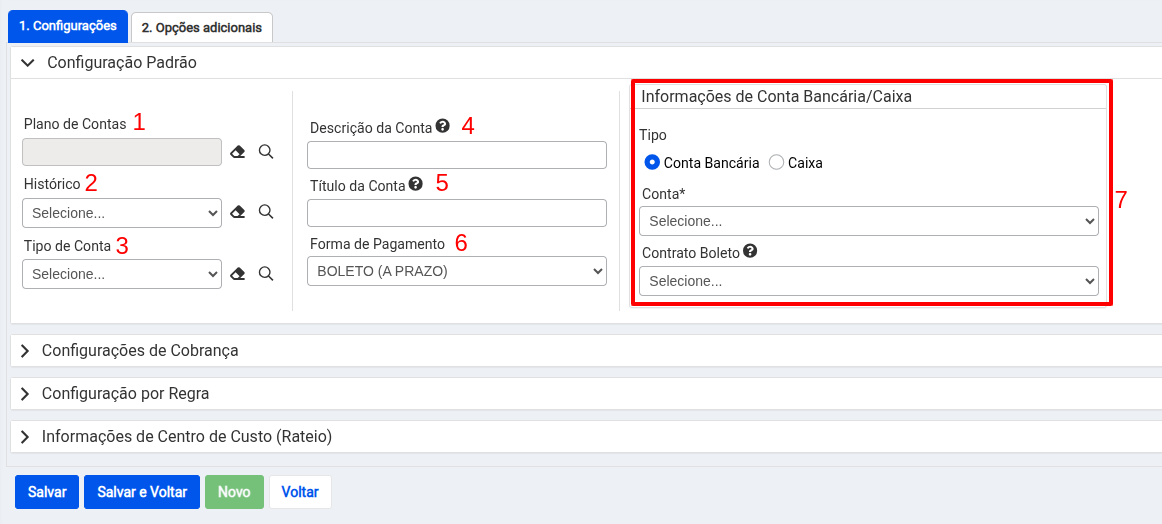Click the Salvar e Voltar button
Screen dimensions: 1162x524
click(142, 492)
